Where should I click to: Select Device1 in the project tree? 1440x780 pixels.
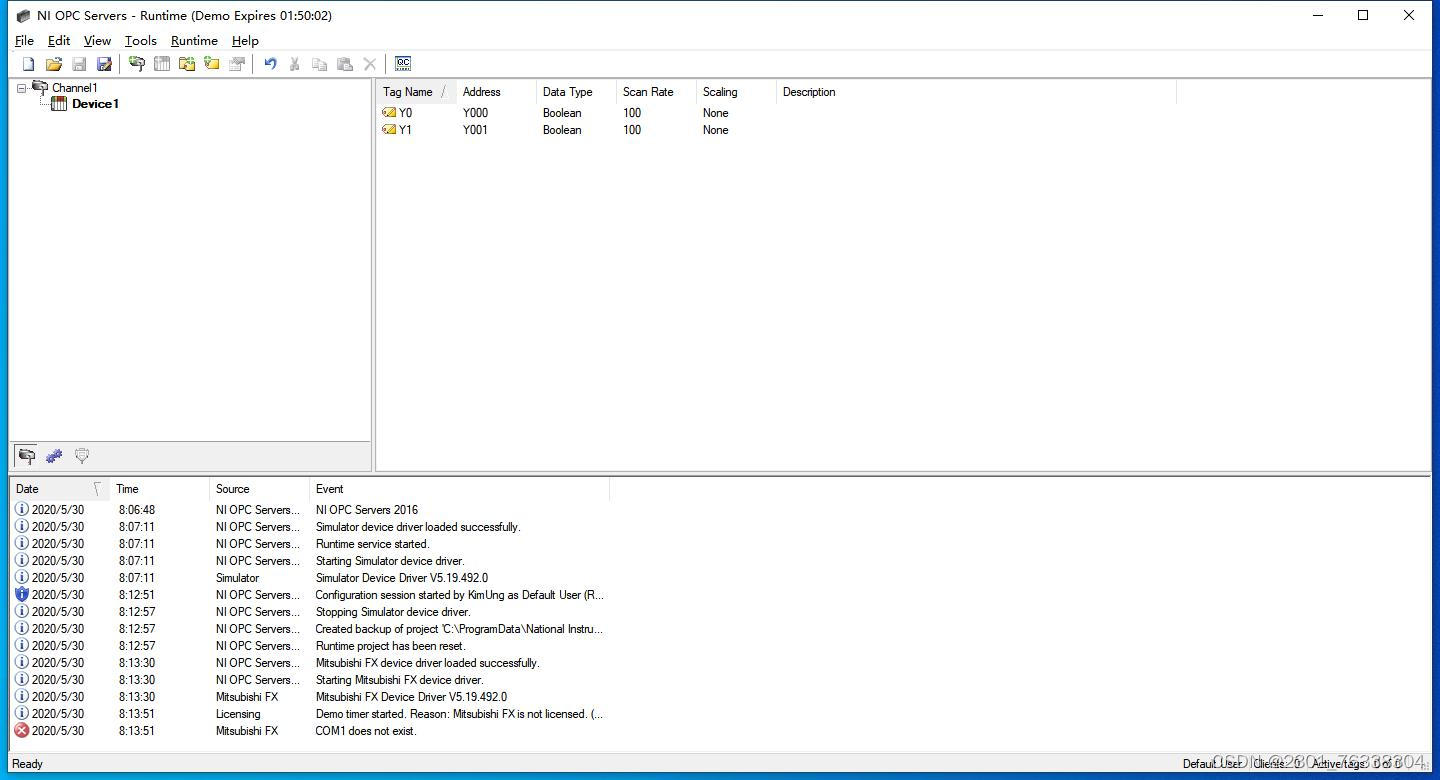click(95, 104)
